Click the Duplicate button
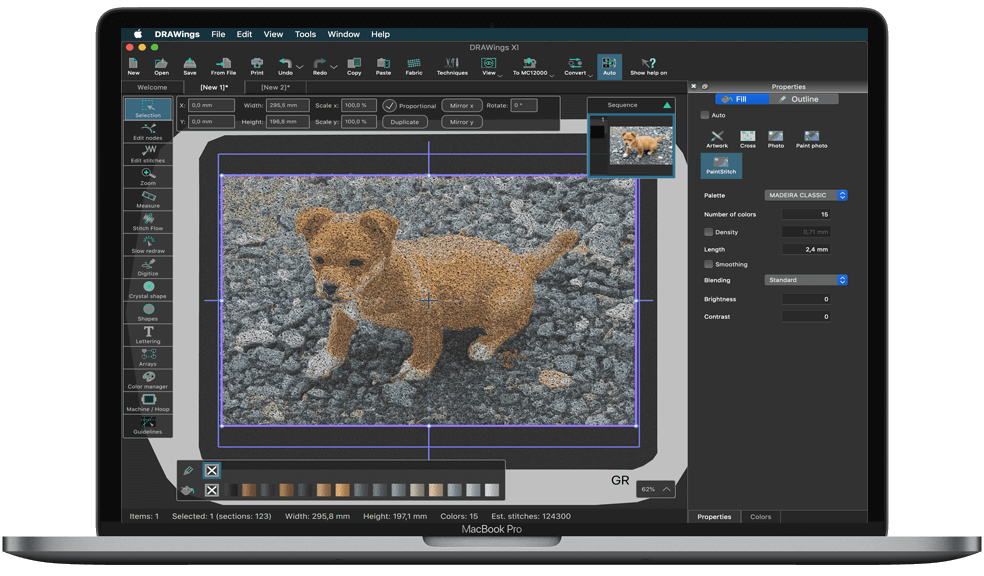 [404, 122]
